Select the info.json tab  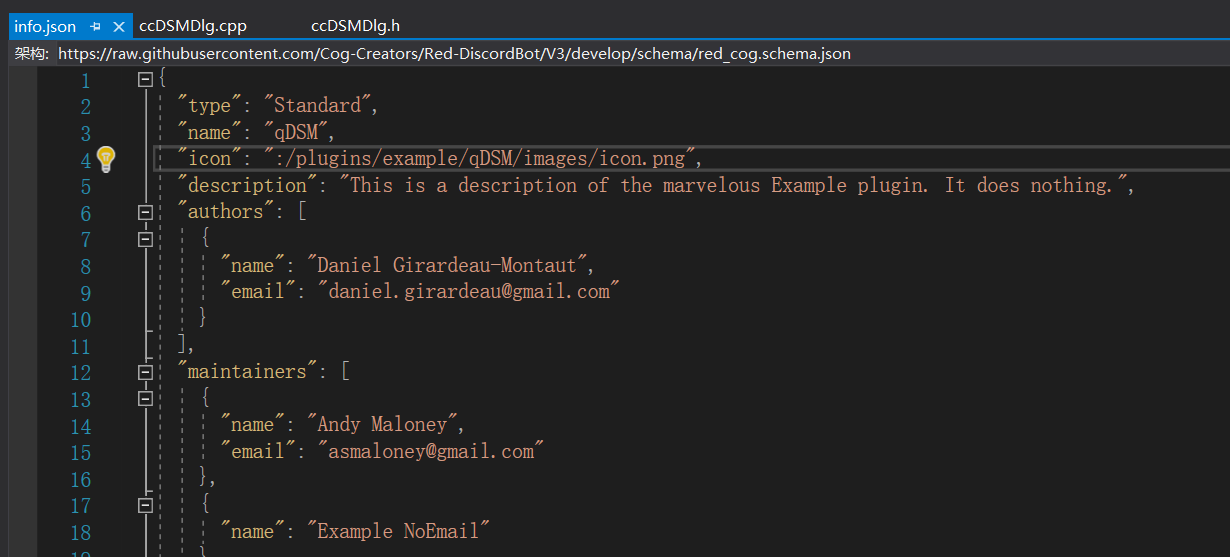(45, 26)
